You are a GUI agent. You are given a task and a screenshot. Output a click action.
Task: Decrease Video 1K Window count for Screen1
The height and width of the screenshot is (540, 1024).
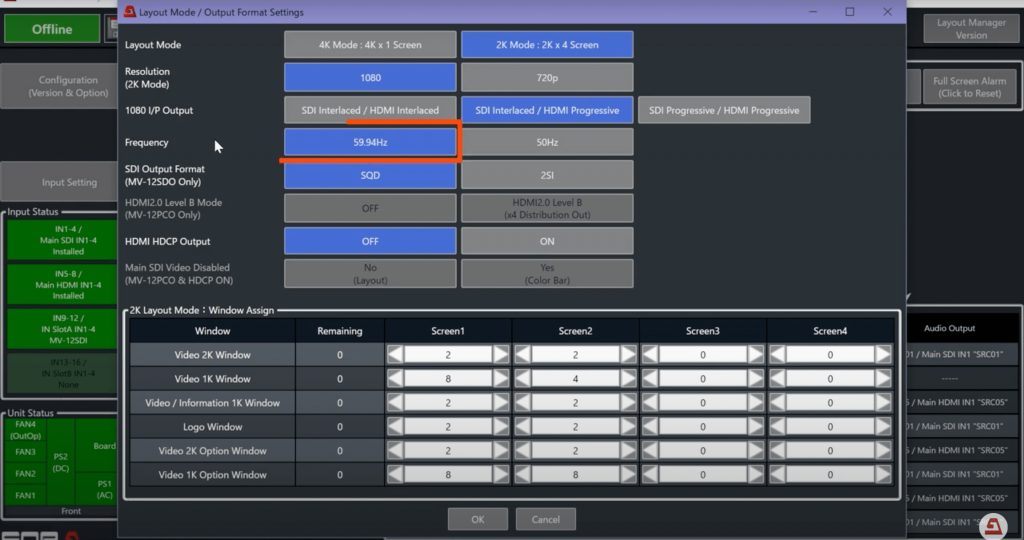tap(394, 379)
